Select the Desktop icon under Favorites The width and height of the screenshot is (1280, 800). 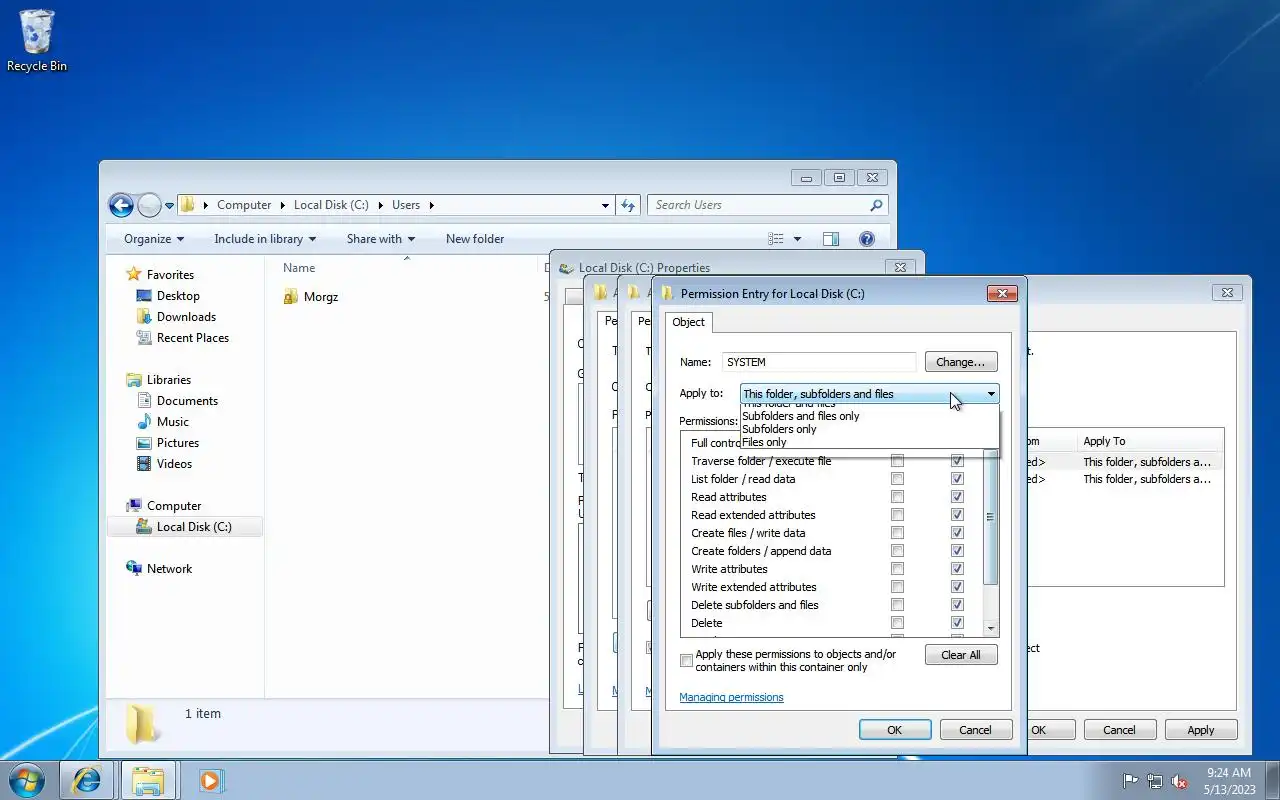tap(144, 296)
